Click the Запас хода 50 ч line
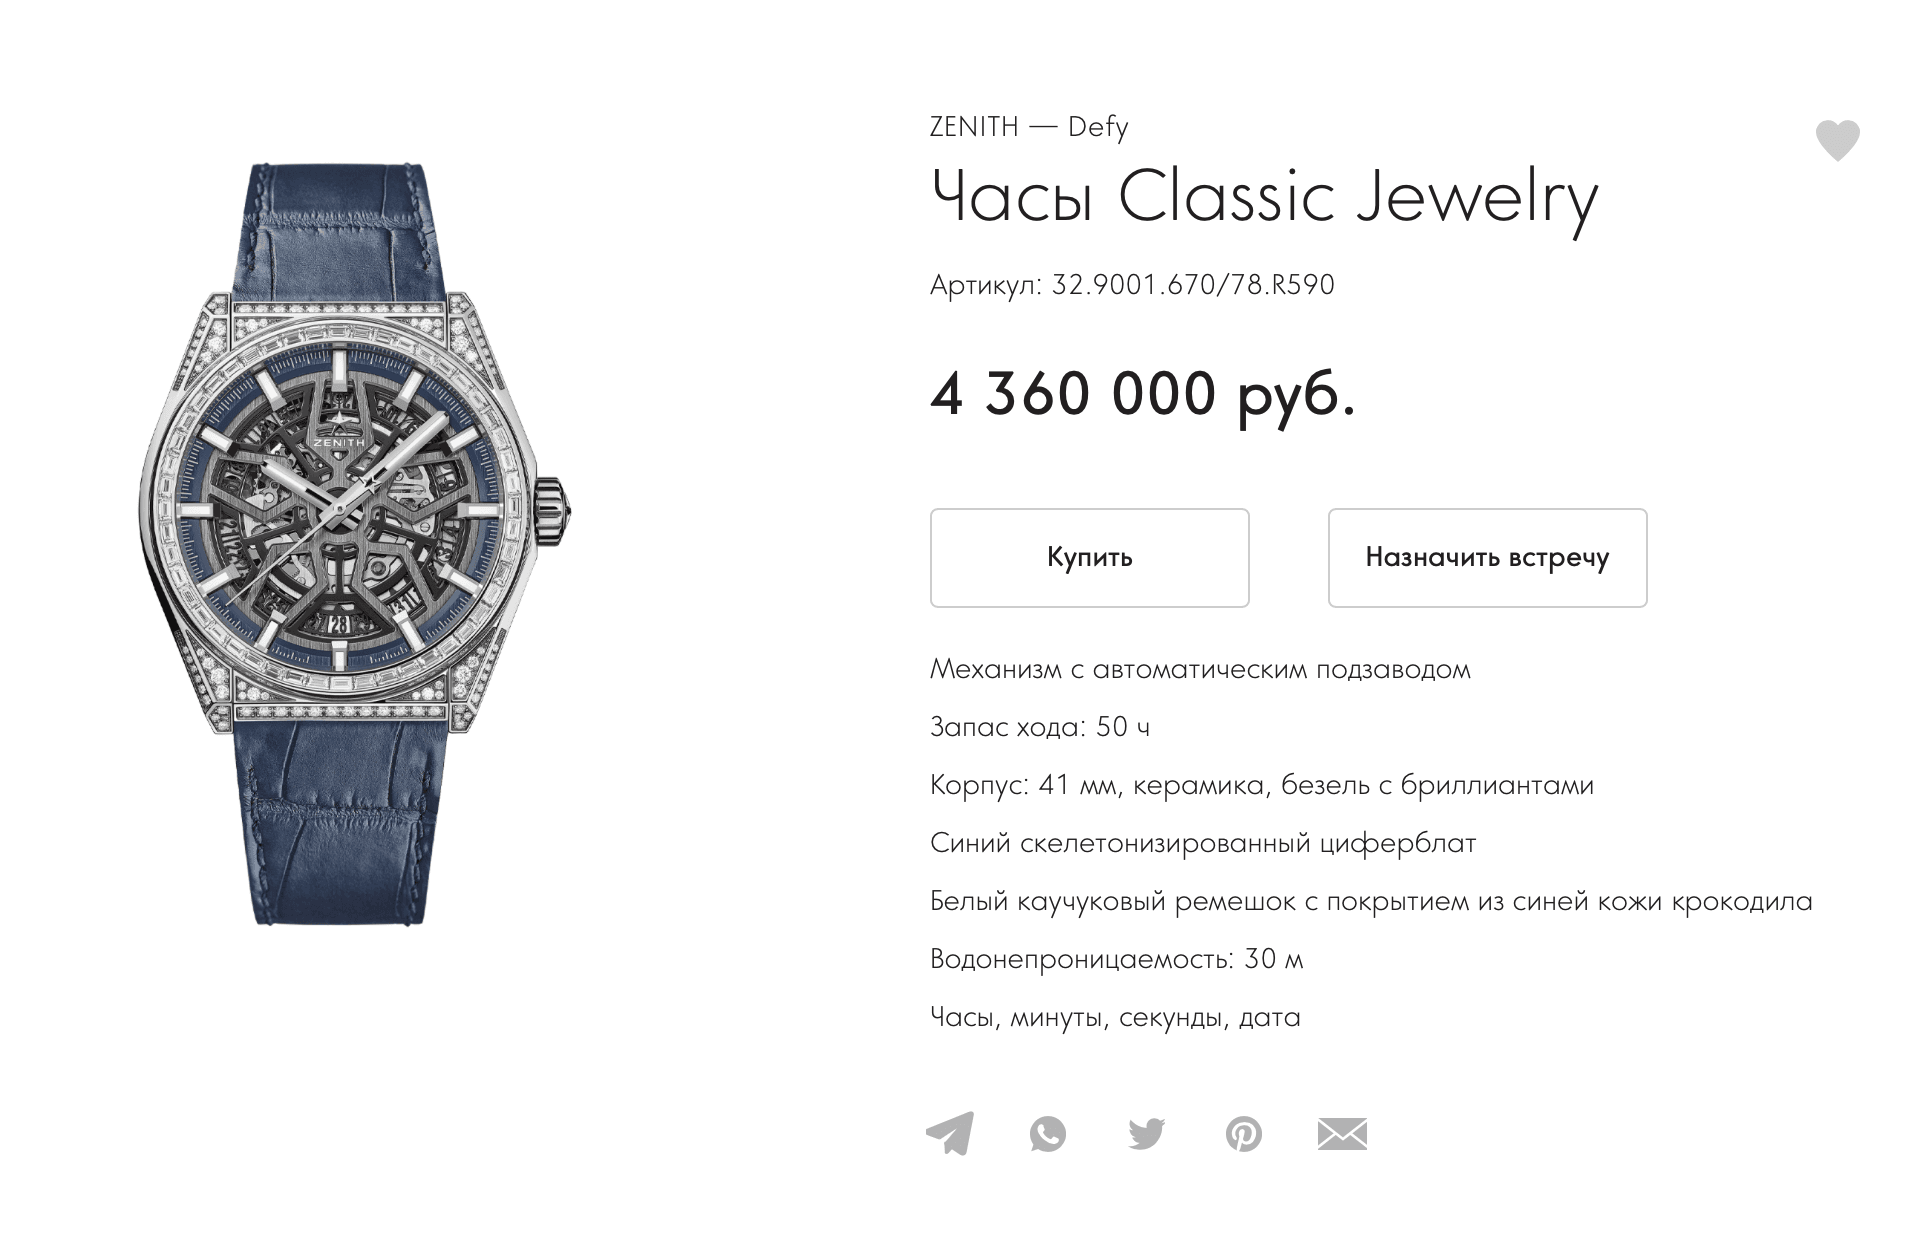This screenshot has width=1908, height=1254. [x=1039, y=727]
